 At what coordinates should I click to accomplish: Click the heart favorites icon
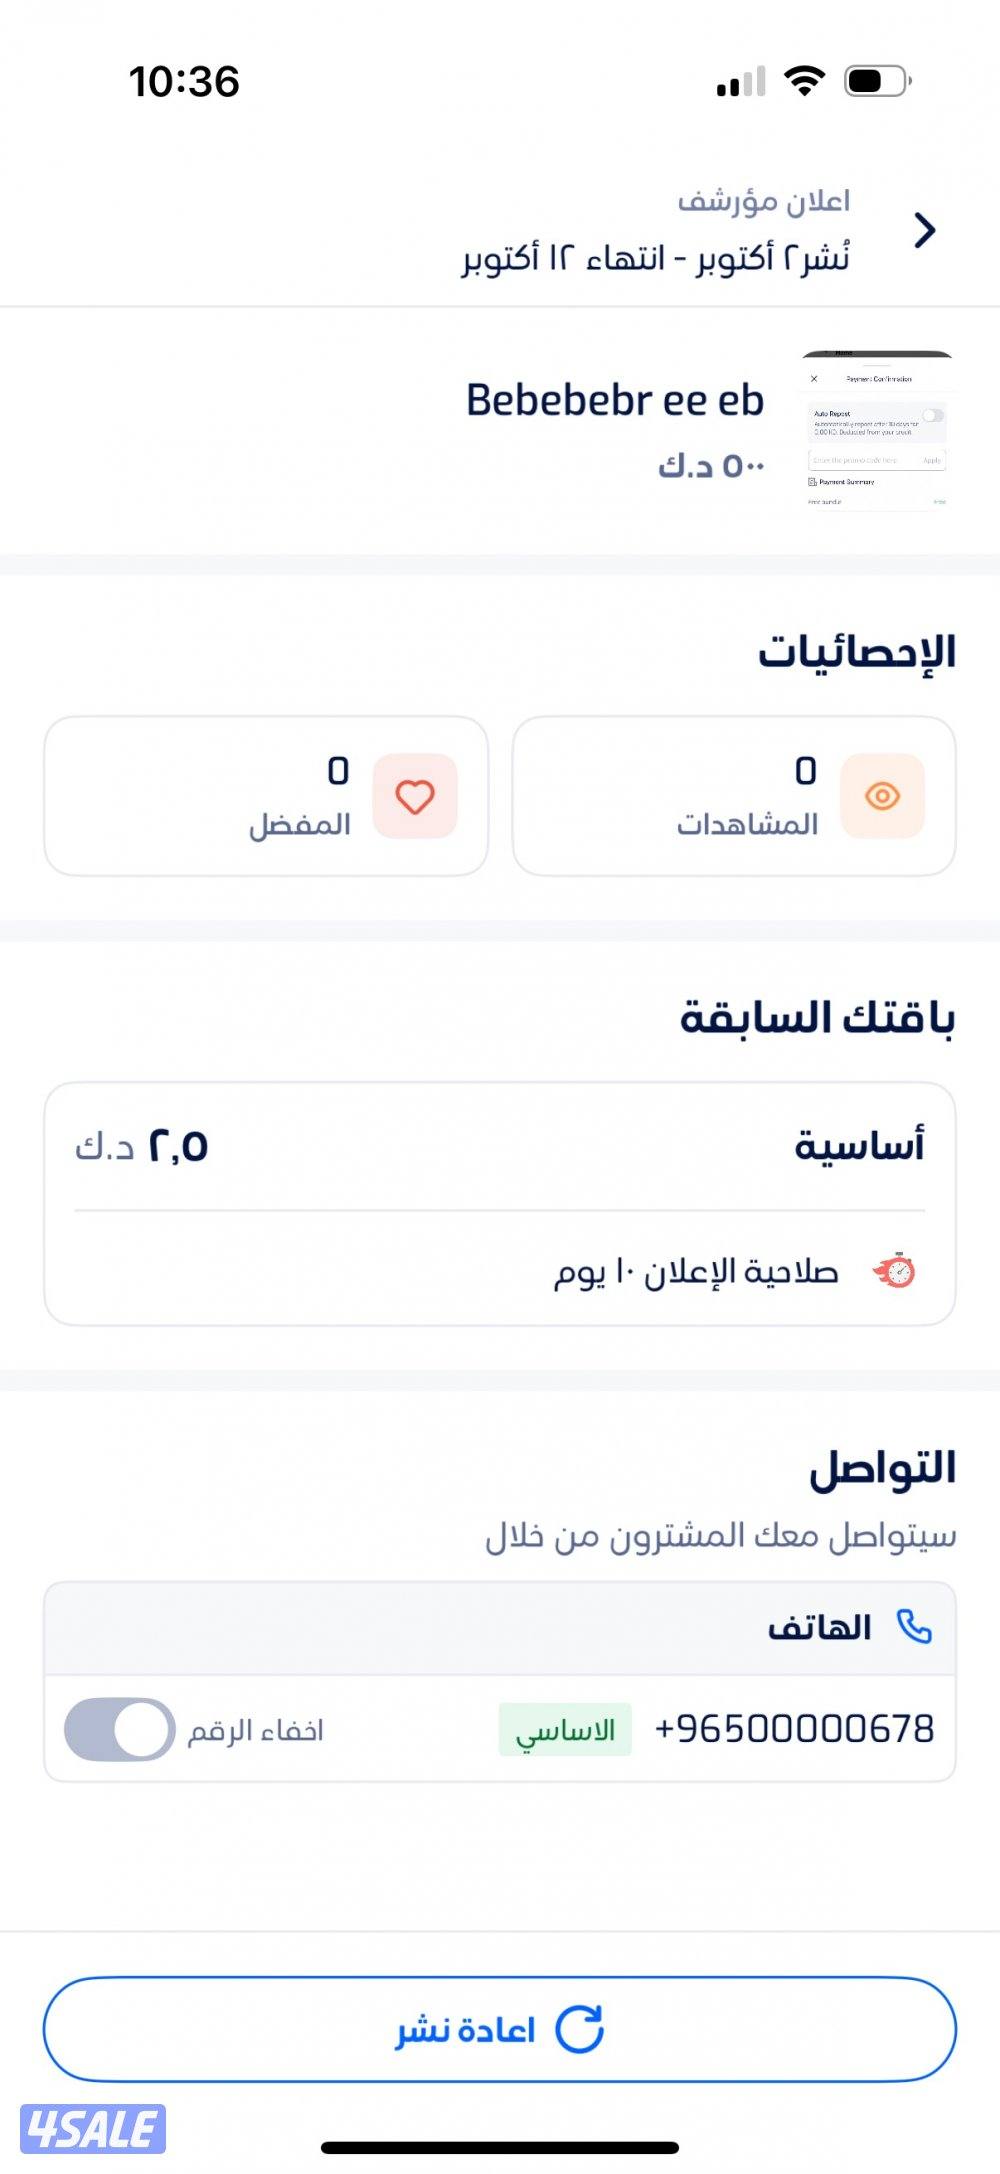click(x=415, y=796)
